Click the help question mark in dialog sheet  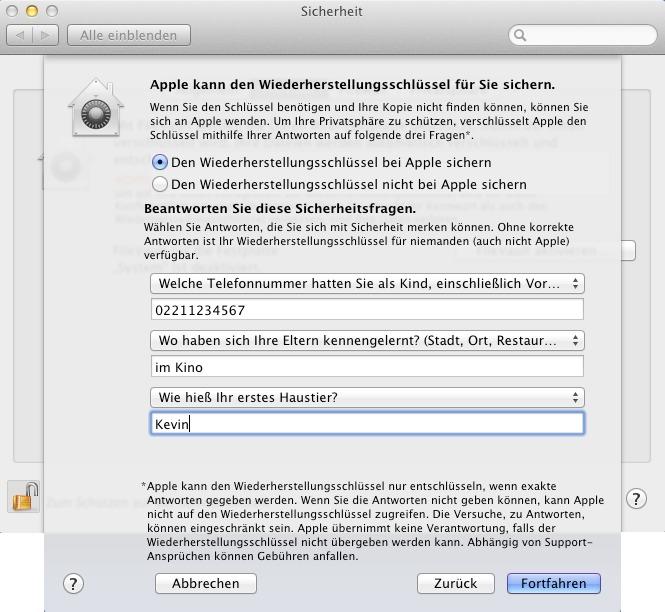pyautogui.click(x=73, y=584)
